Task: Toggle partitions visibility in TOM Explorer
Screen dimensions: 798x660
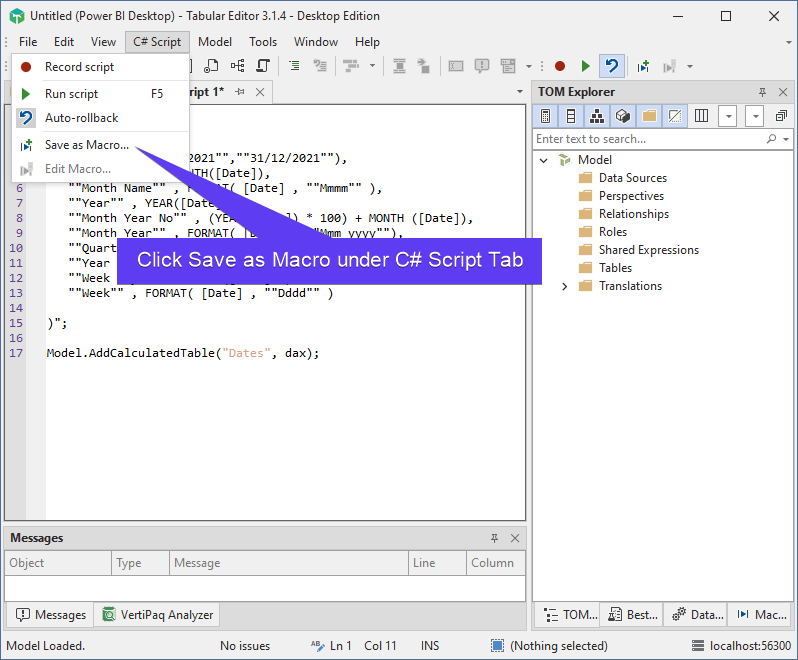Action: (622, 116)
